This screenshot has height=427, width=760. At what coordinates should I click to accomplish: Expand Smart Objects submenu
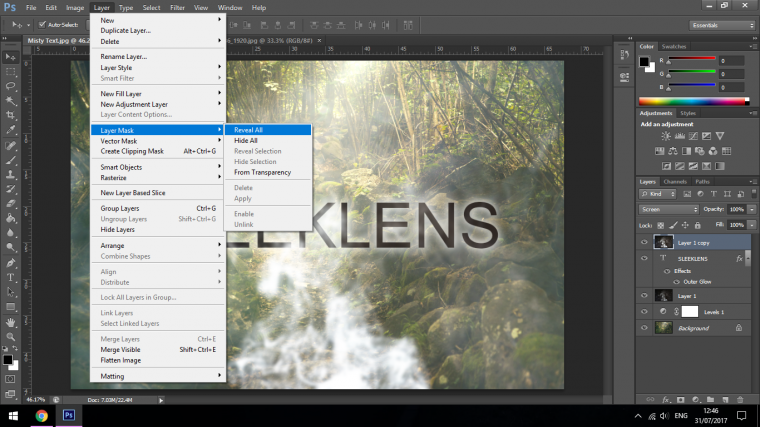tap(158, 167)
